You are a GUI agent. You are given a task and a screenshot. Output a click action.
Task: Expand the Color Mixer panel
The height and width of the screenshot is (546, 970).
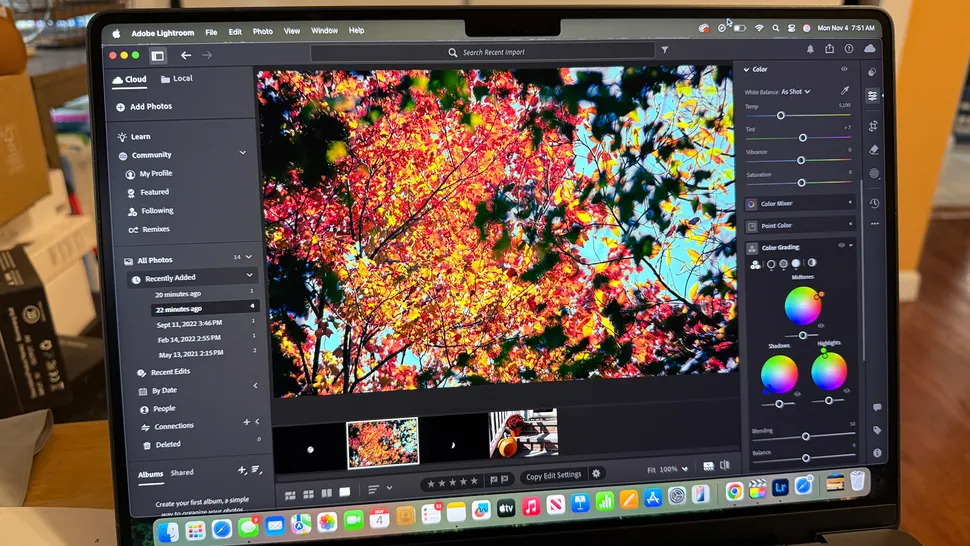click(798, 203)
